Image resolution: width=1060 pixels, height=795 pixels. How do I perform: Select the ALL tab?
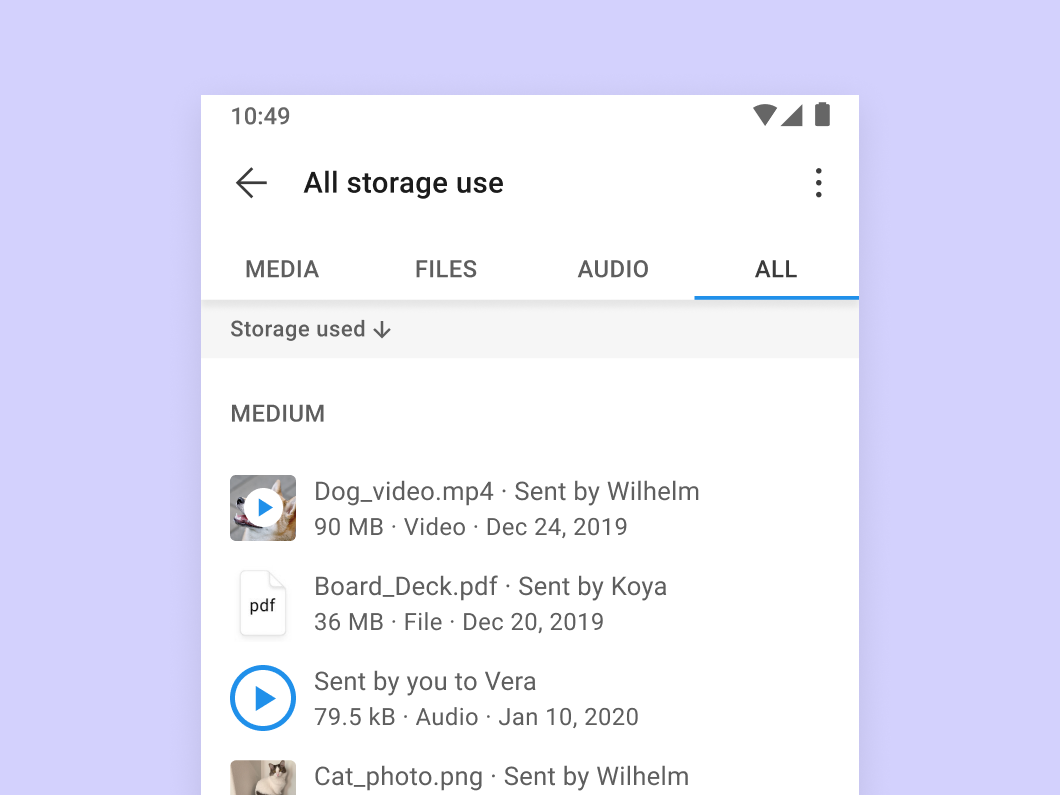click(x=776, y=269)
